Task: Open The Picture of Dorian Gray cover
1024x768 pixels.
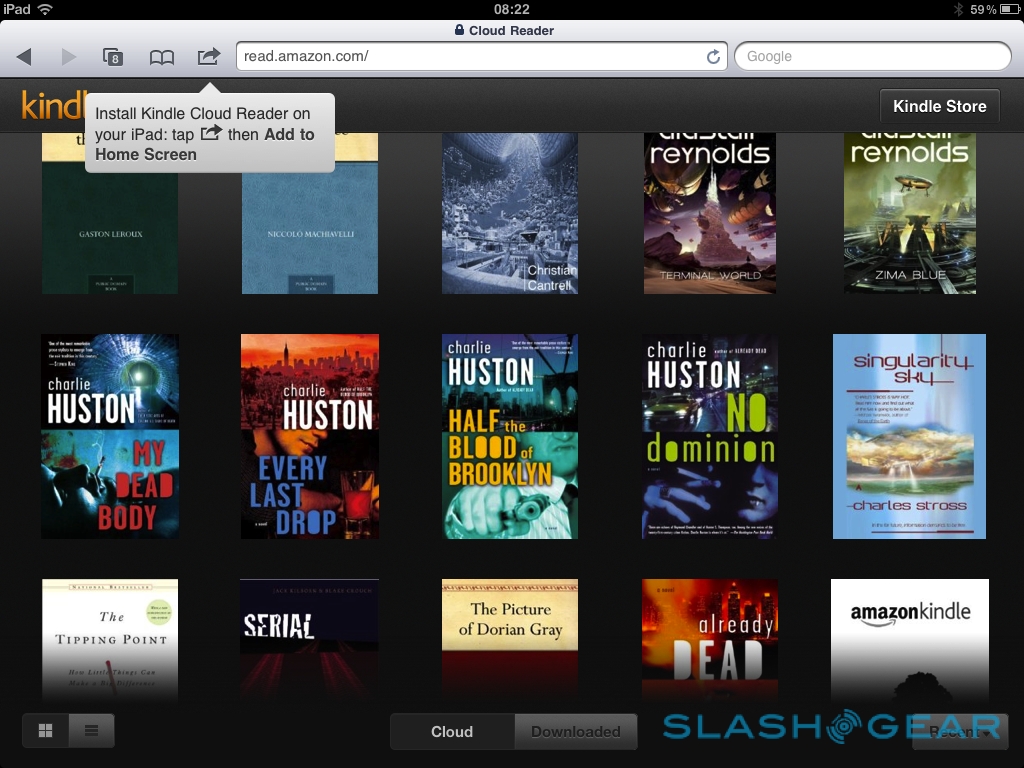Action: click(509, 641)
